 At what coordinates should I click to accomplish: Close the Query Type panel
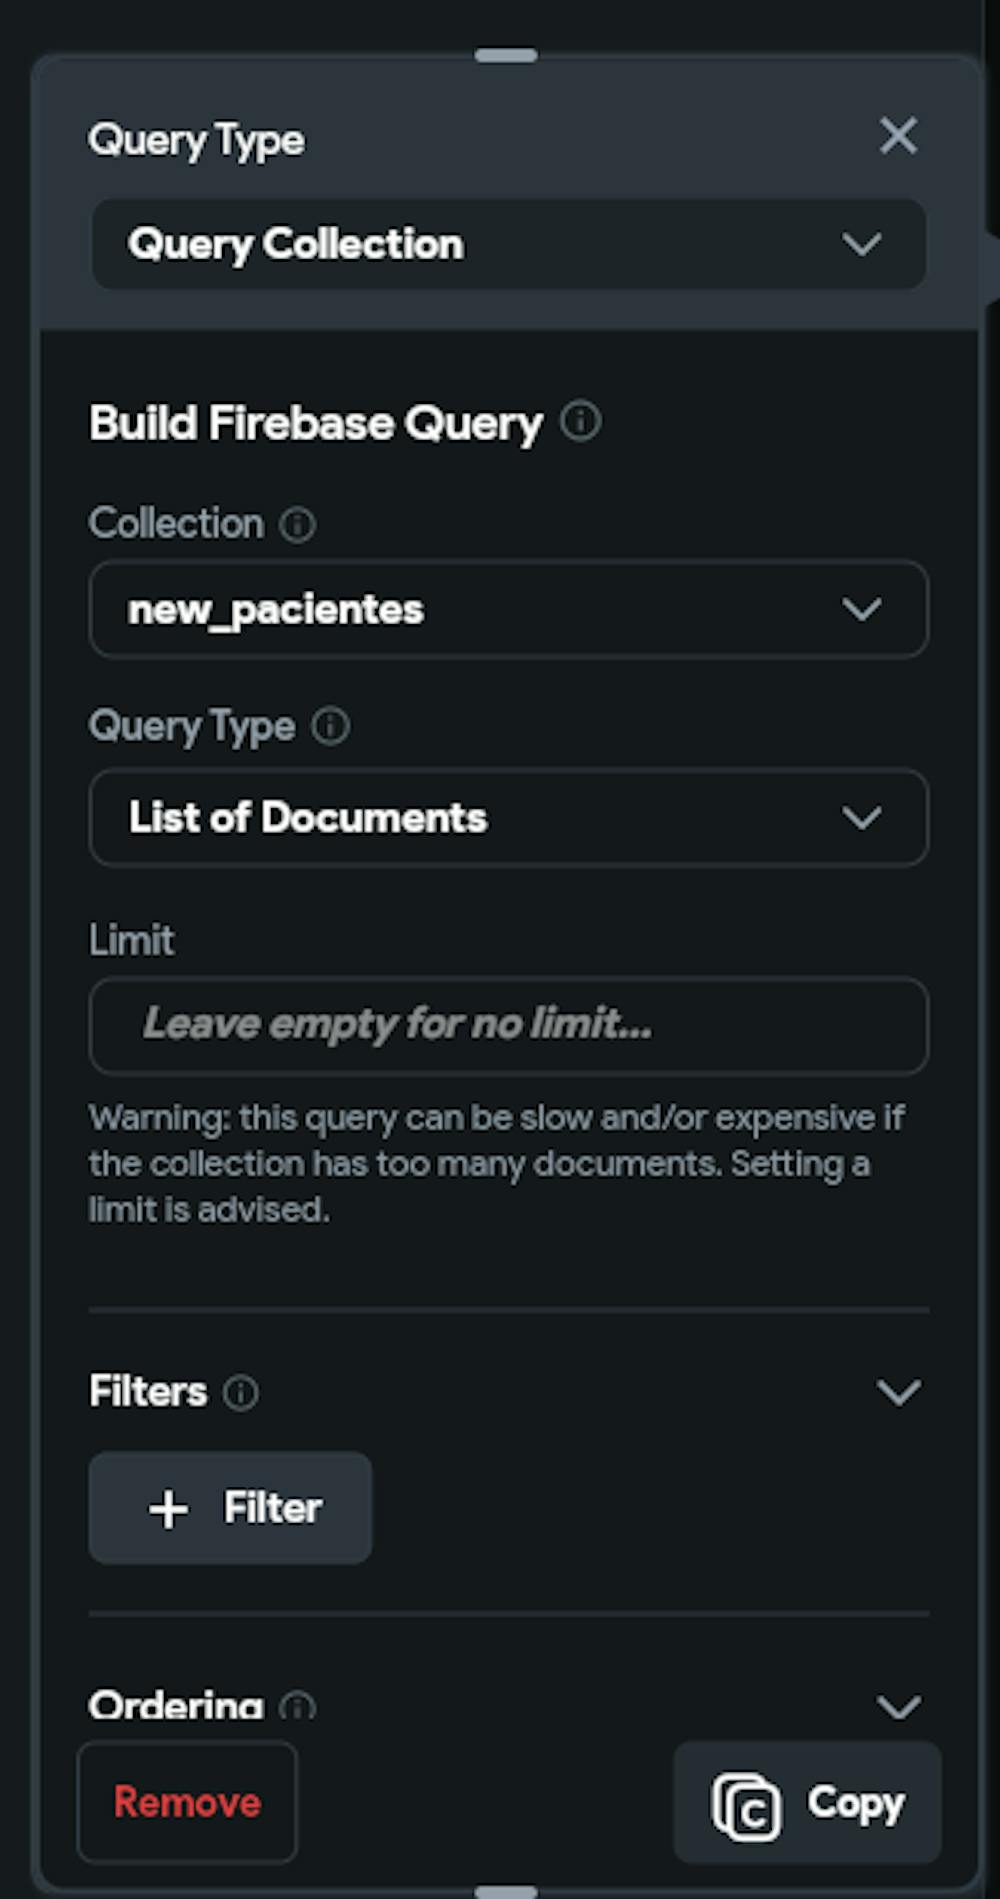898,136
